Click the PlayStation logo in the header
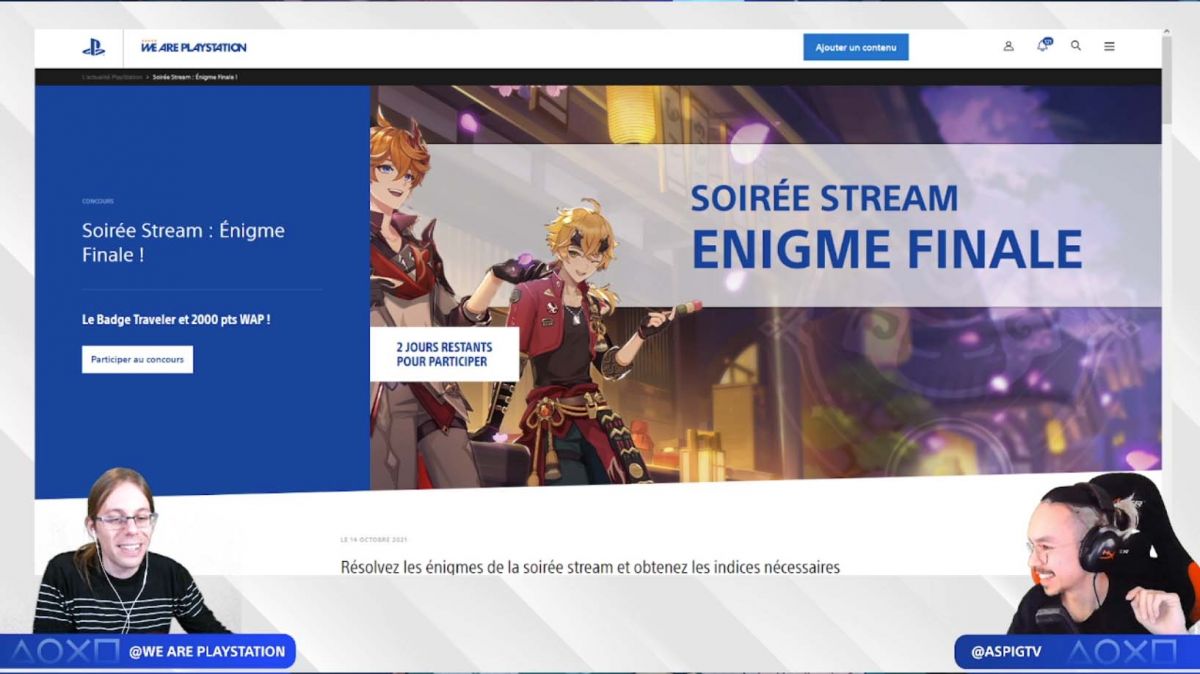 pos(93,47)
